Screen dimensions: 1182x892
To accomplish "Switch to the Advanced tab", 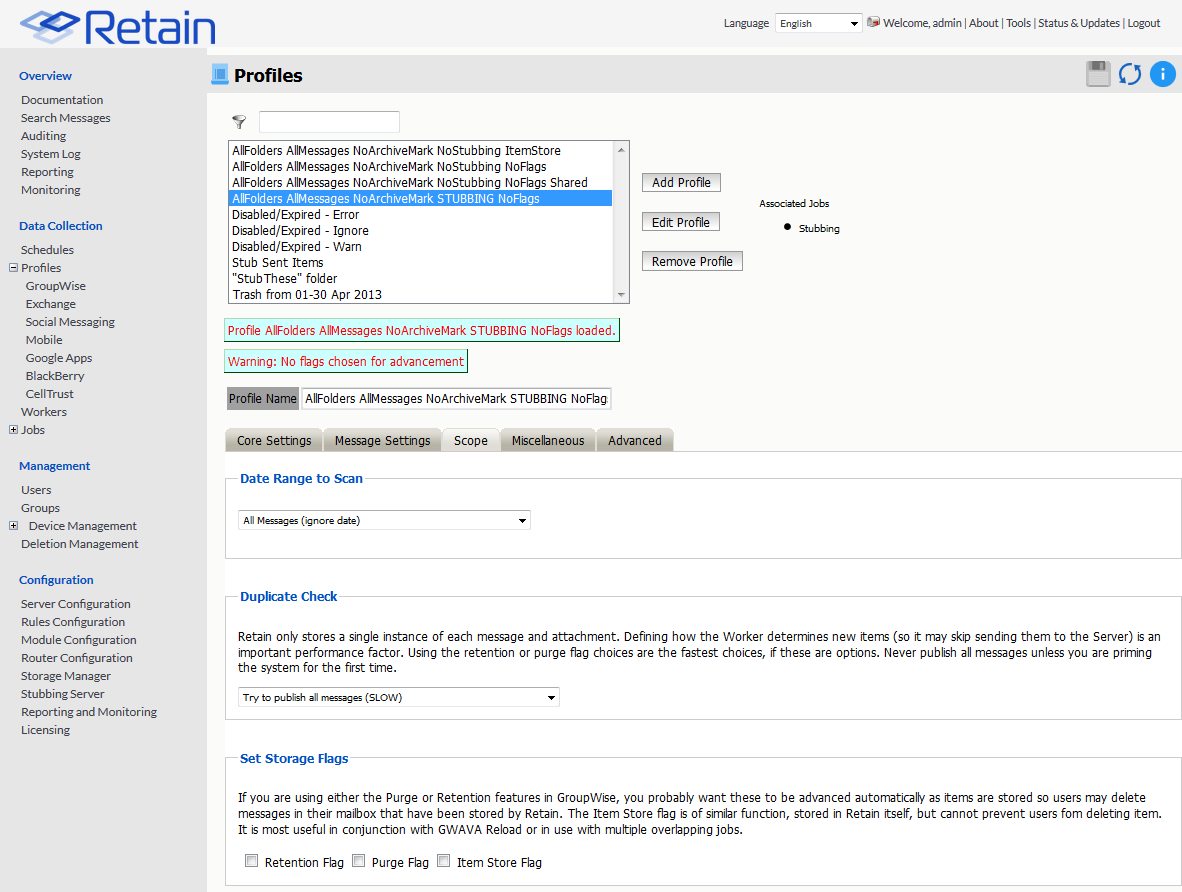I will coord(635,440).
